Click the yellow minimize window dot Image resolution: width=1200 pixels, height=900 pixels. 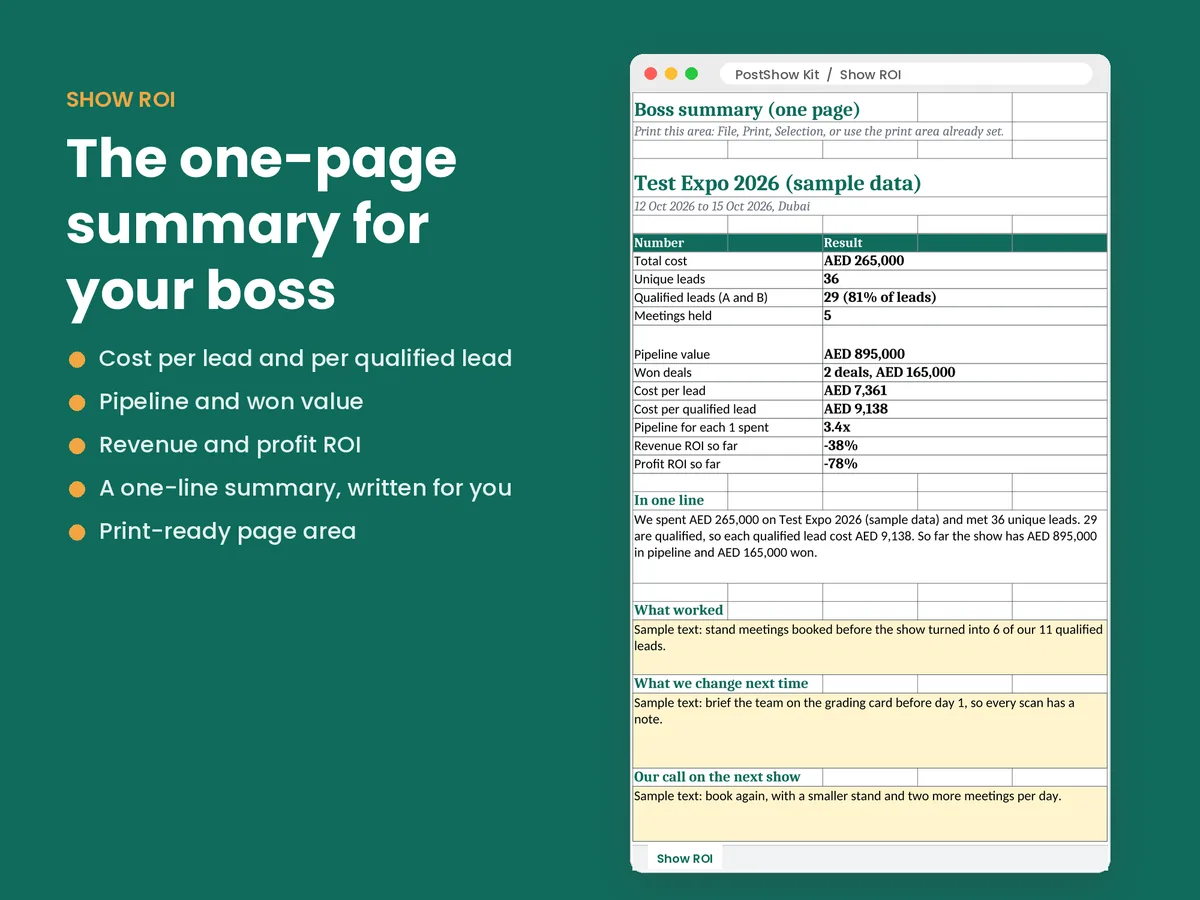pos(671,74)
